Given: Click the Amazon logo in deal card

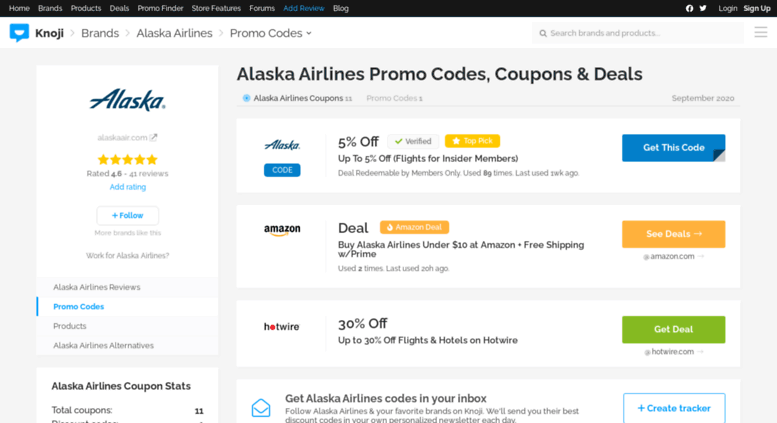Looking at the screenshot, I should tap(282, 230).
